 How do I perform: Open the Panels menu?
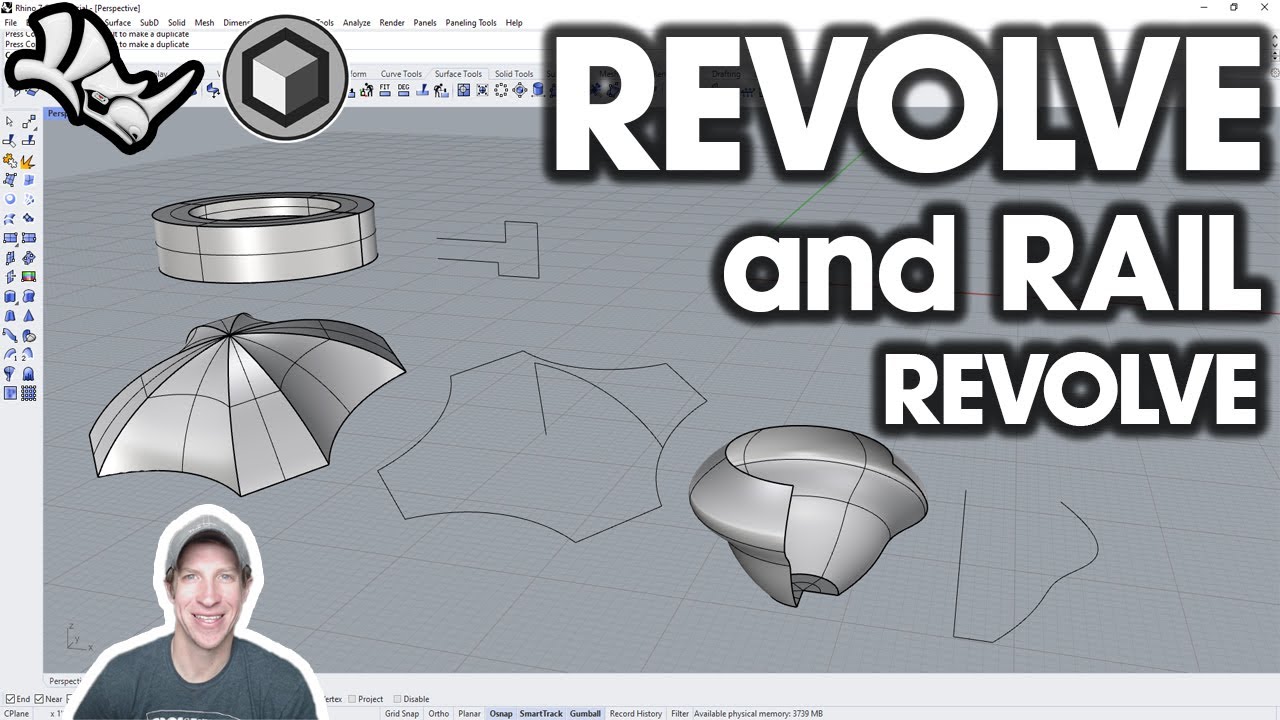point(425,22)
